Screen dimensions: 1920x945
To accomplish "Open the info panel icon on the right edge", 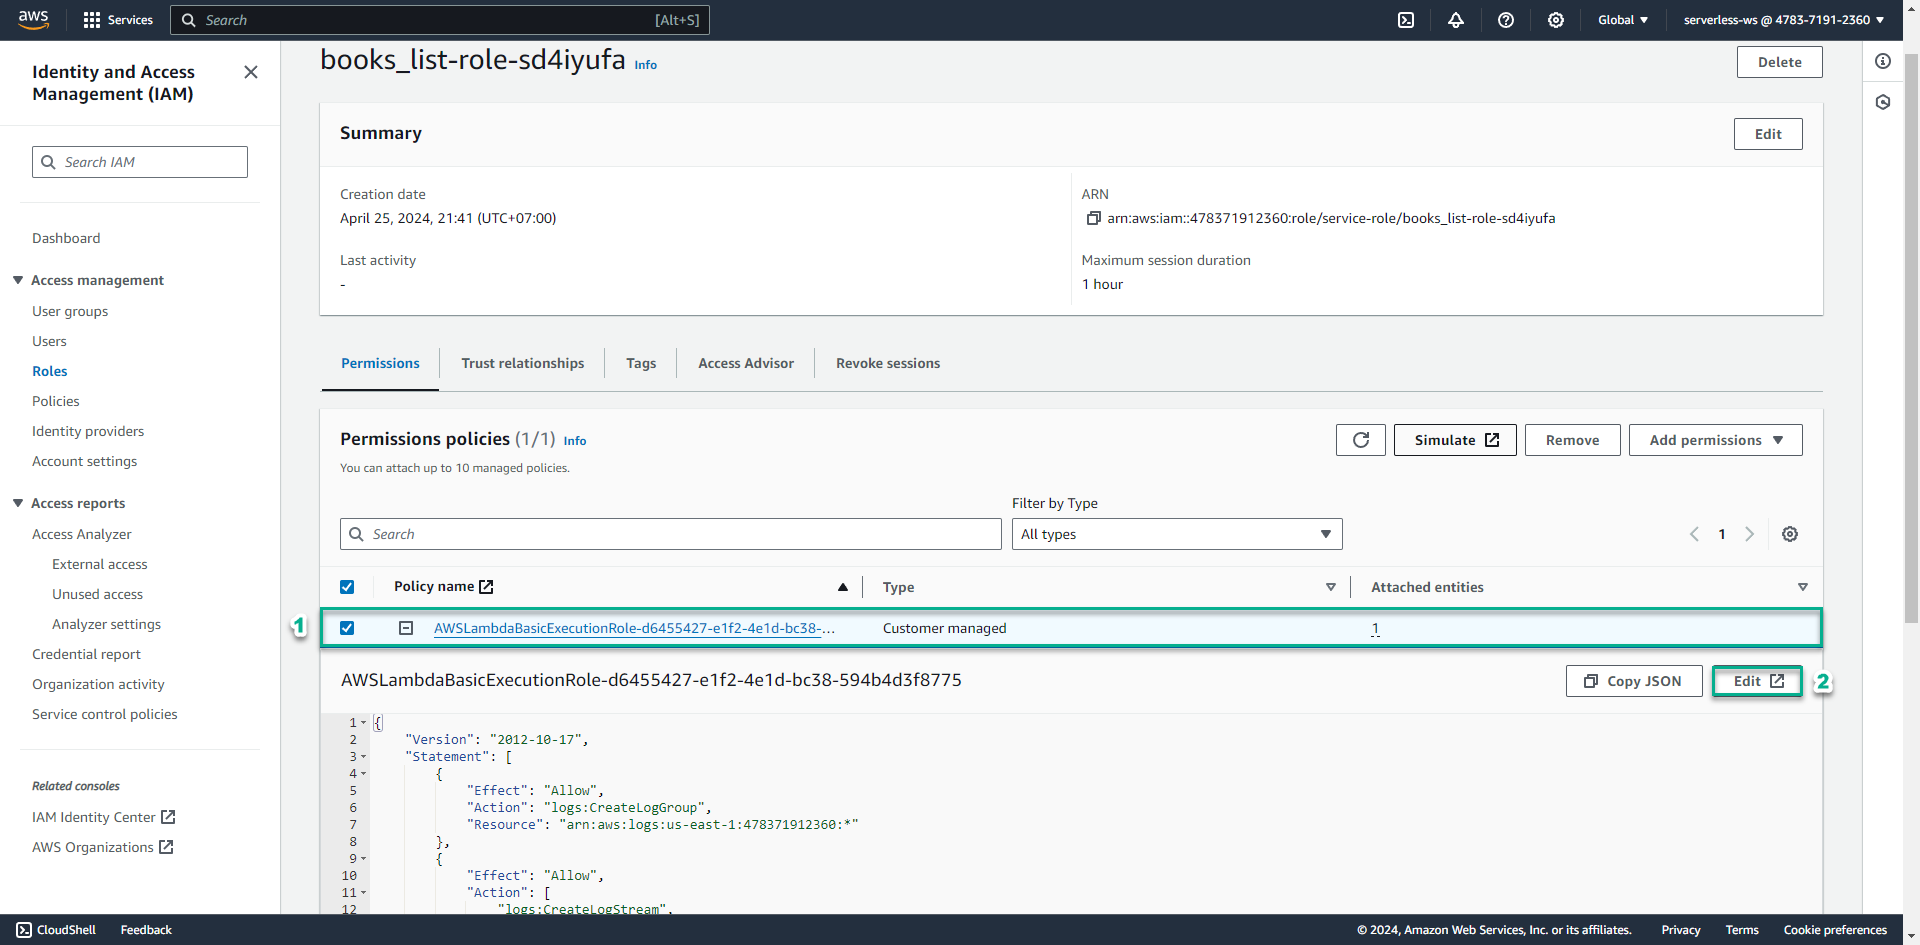I will pos(1883,62).
